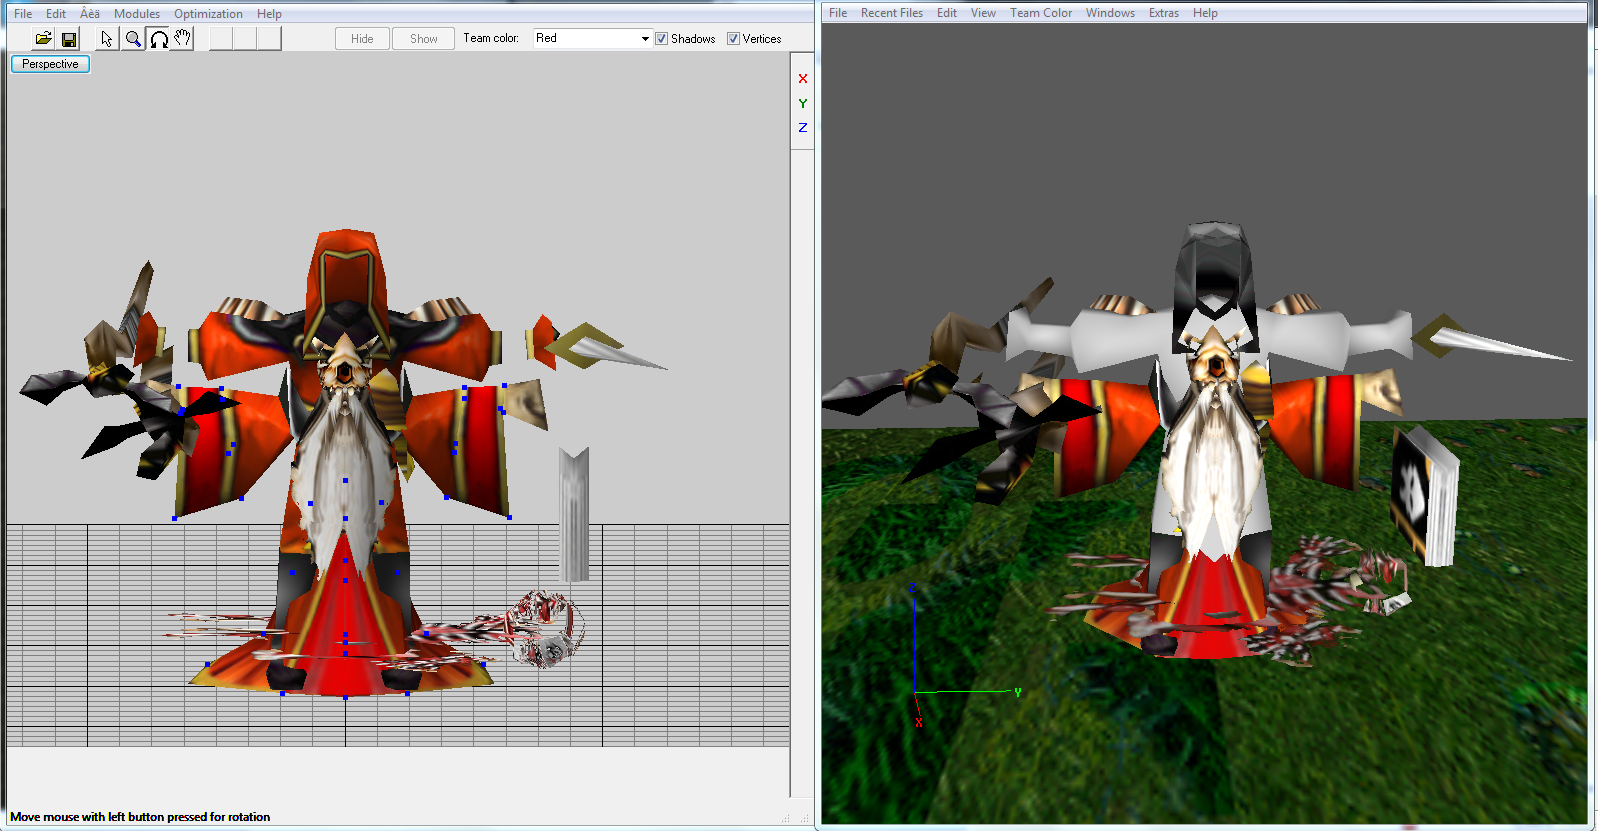
Task: Open Help menu in right viewer window
Action: 1205,13
